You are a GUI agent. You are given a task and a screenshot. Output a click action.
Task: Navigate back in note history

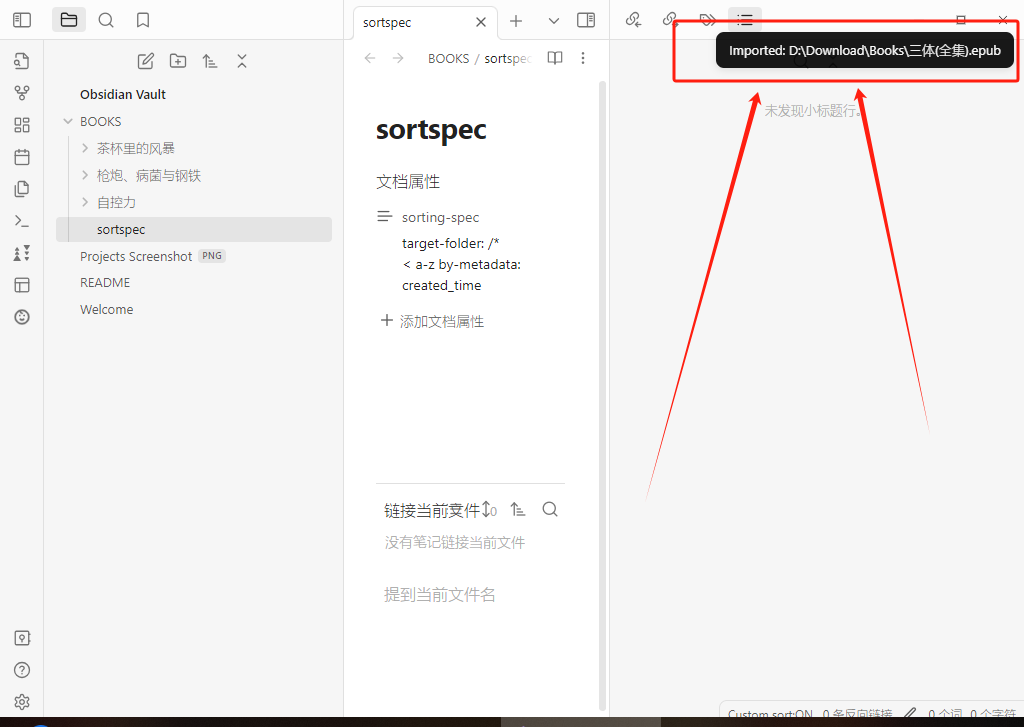coord(370,58)
